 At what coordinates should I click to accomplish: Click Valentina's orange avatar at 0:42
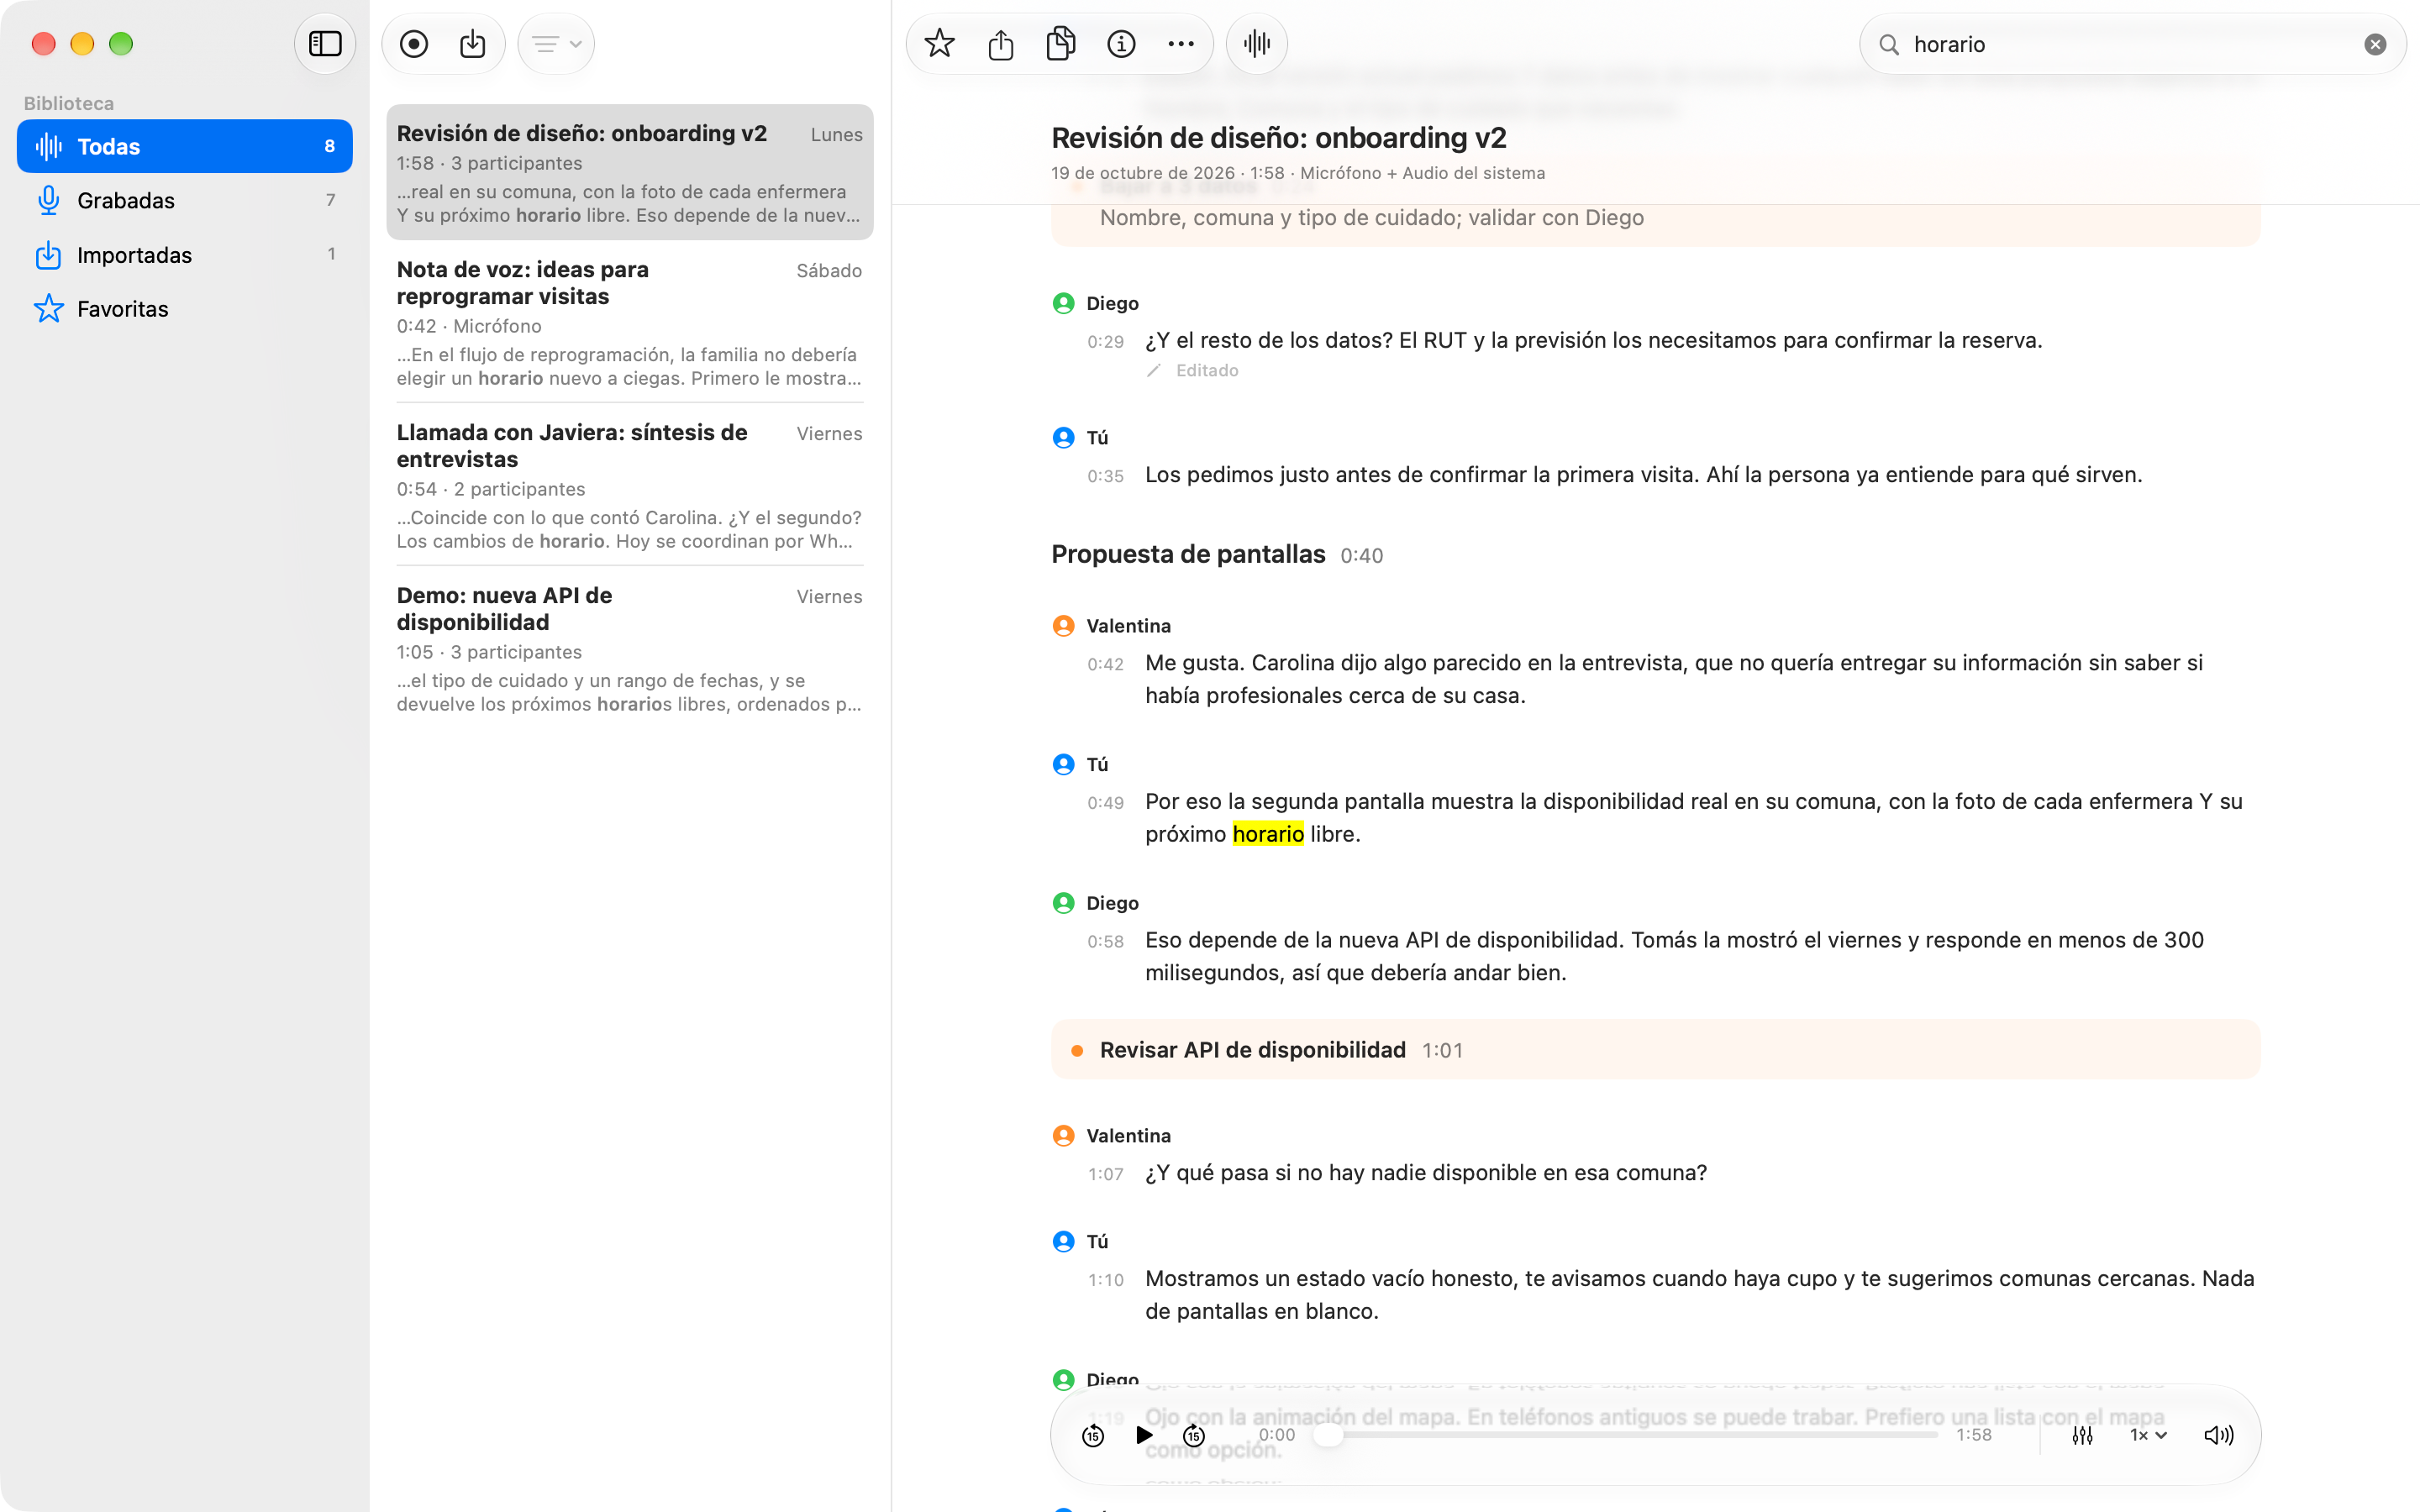1063,626
